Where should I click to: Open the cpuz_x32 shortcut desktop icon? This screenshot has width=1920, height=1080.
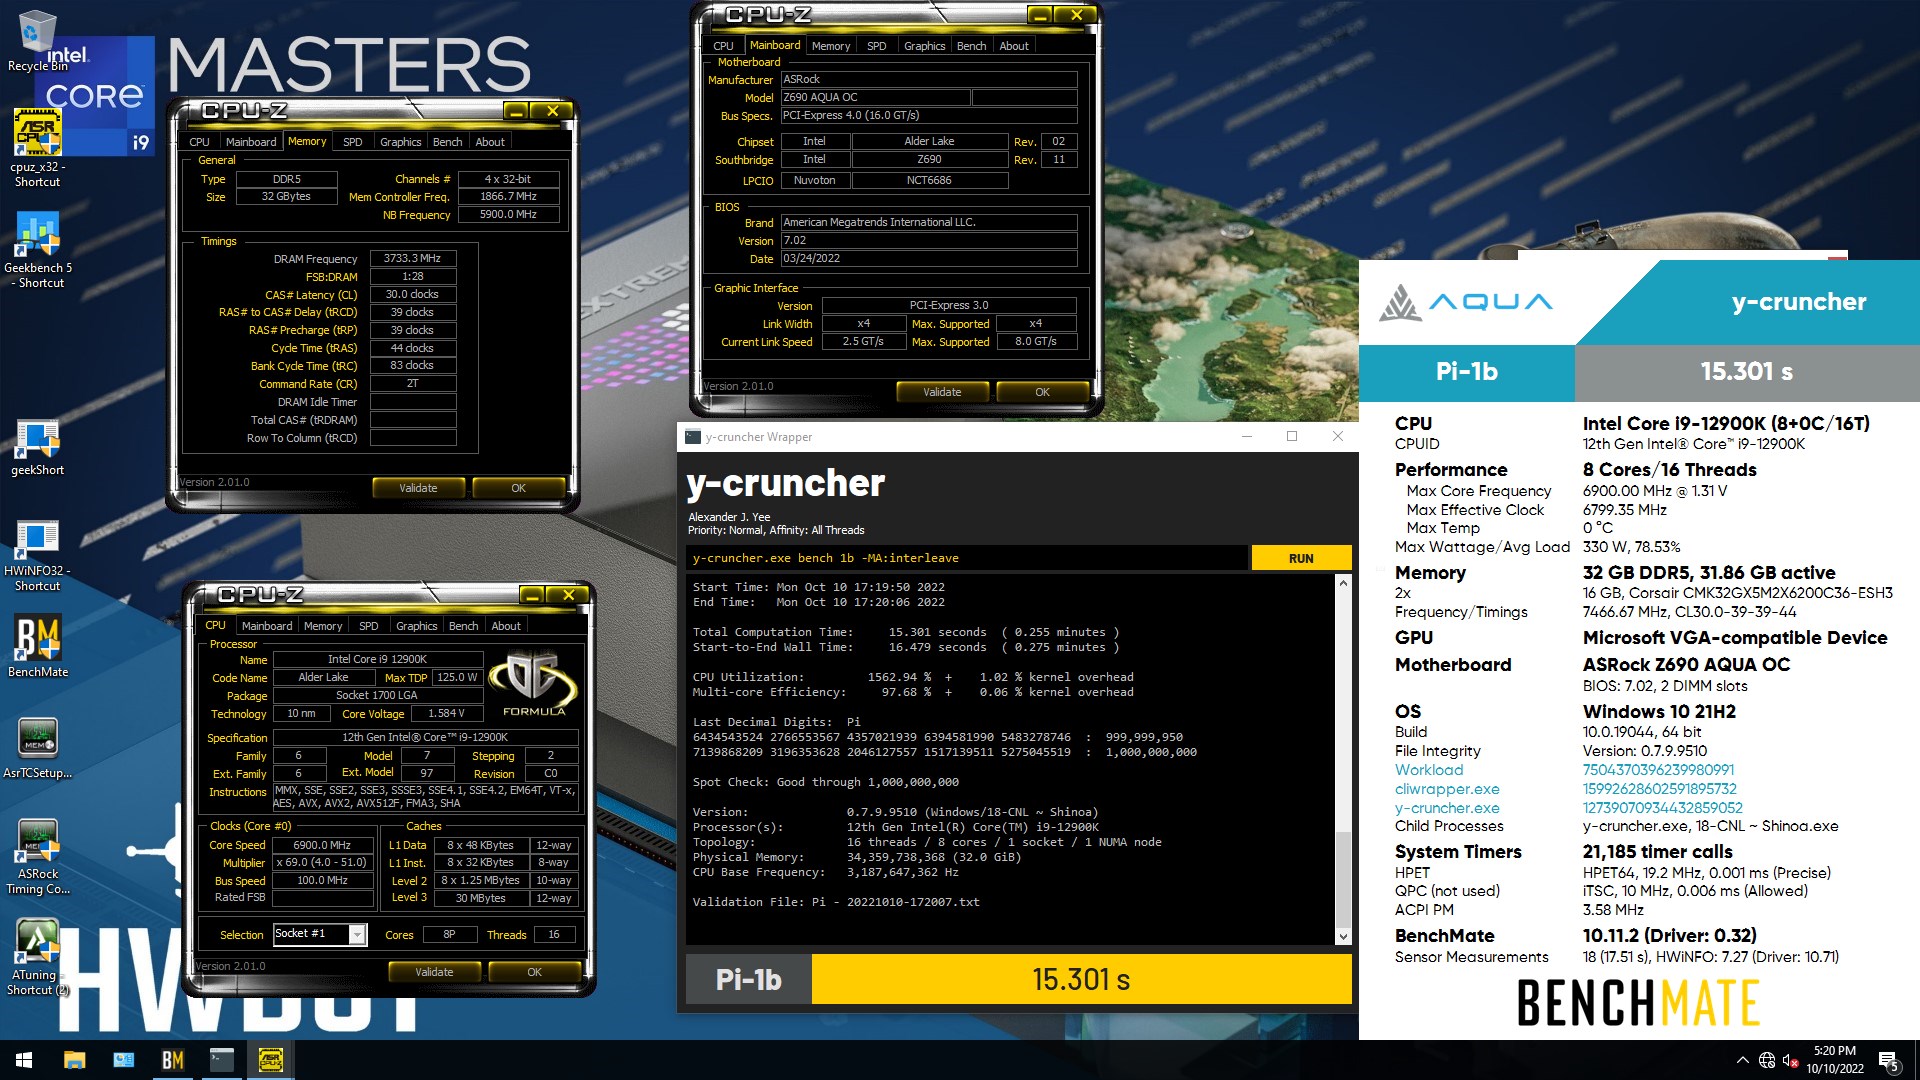[x=37, y=148]
